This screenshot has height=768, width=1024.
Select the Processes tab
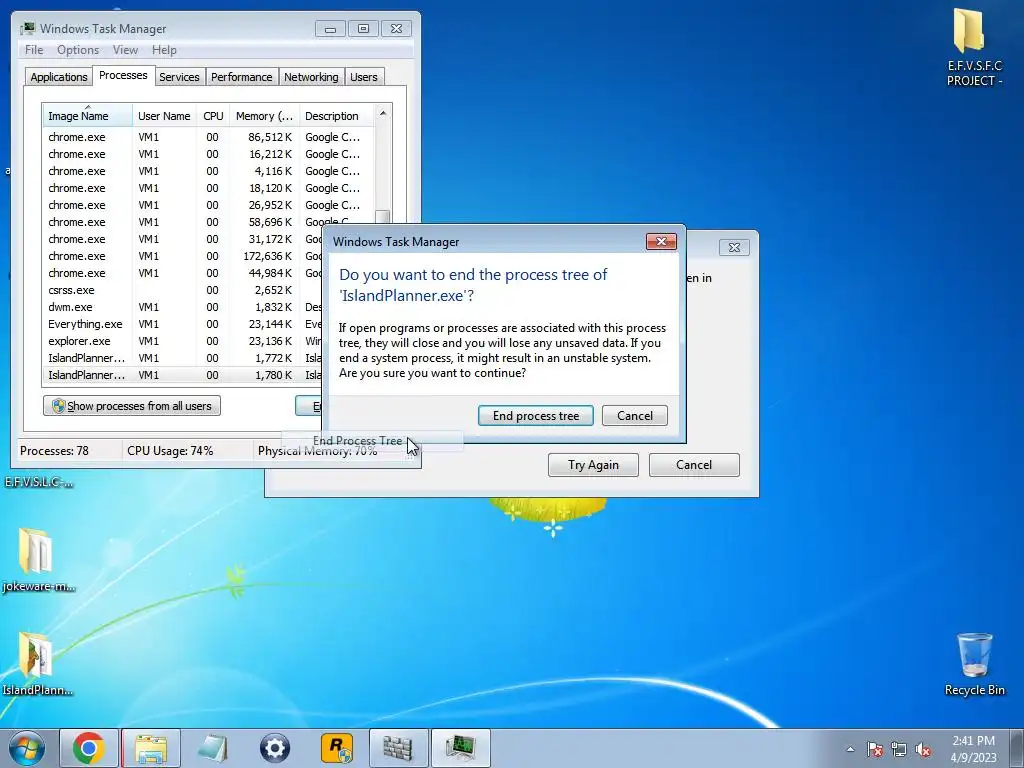click(x=123, y=76)
